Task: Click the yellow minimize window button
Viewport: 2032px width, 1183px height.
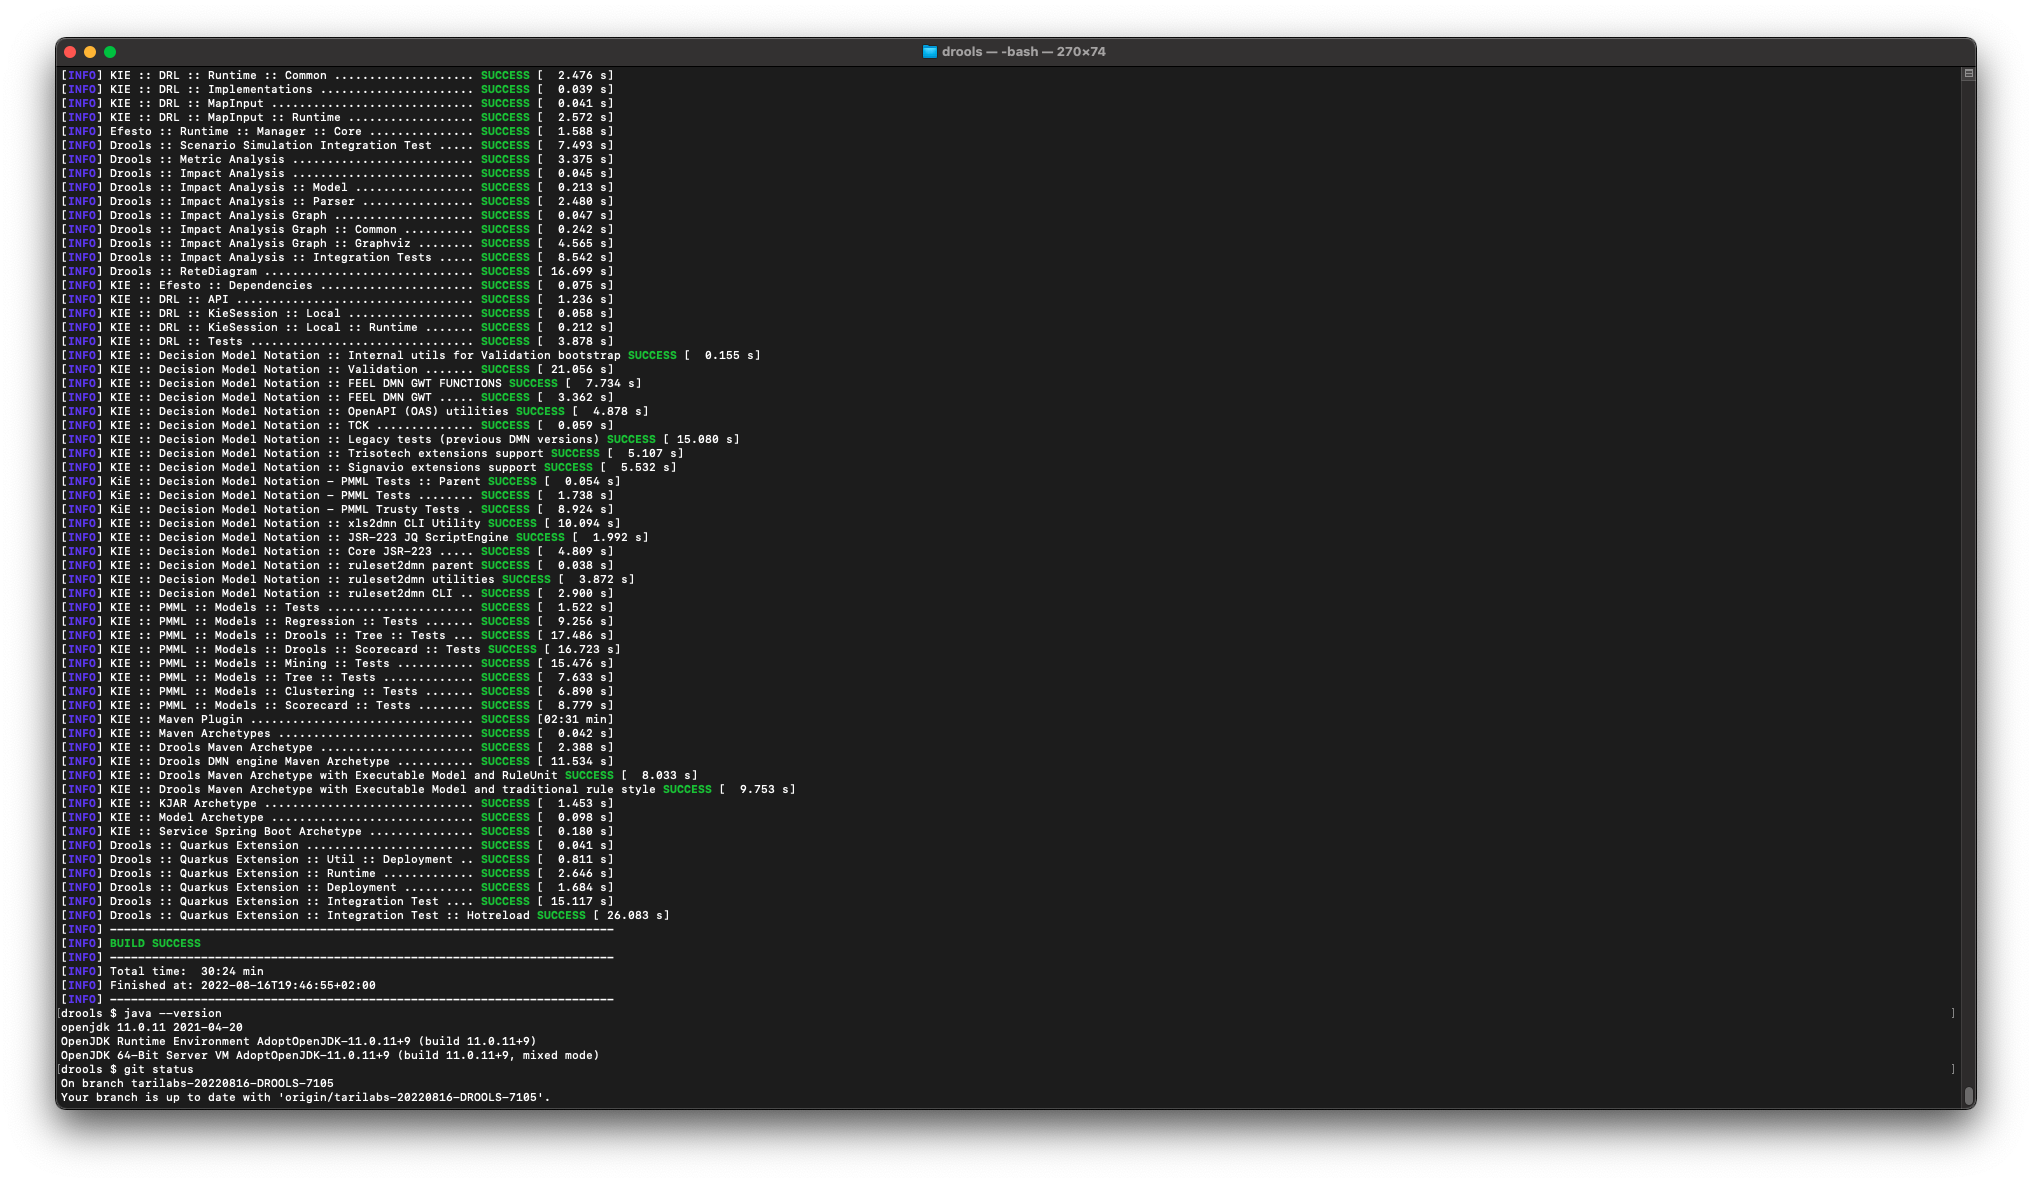Action: tap(90, 52)
